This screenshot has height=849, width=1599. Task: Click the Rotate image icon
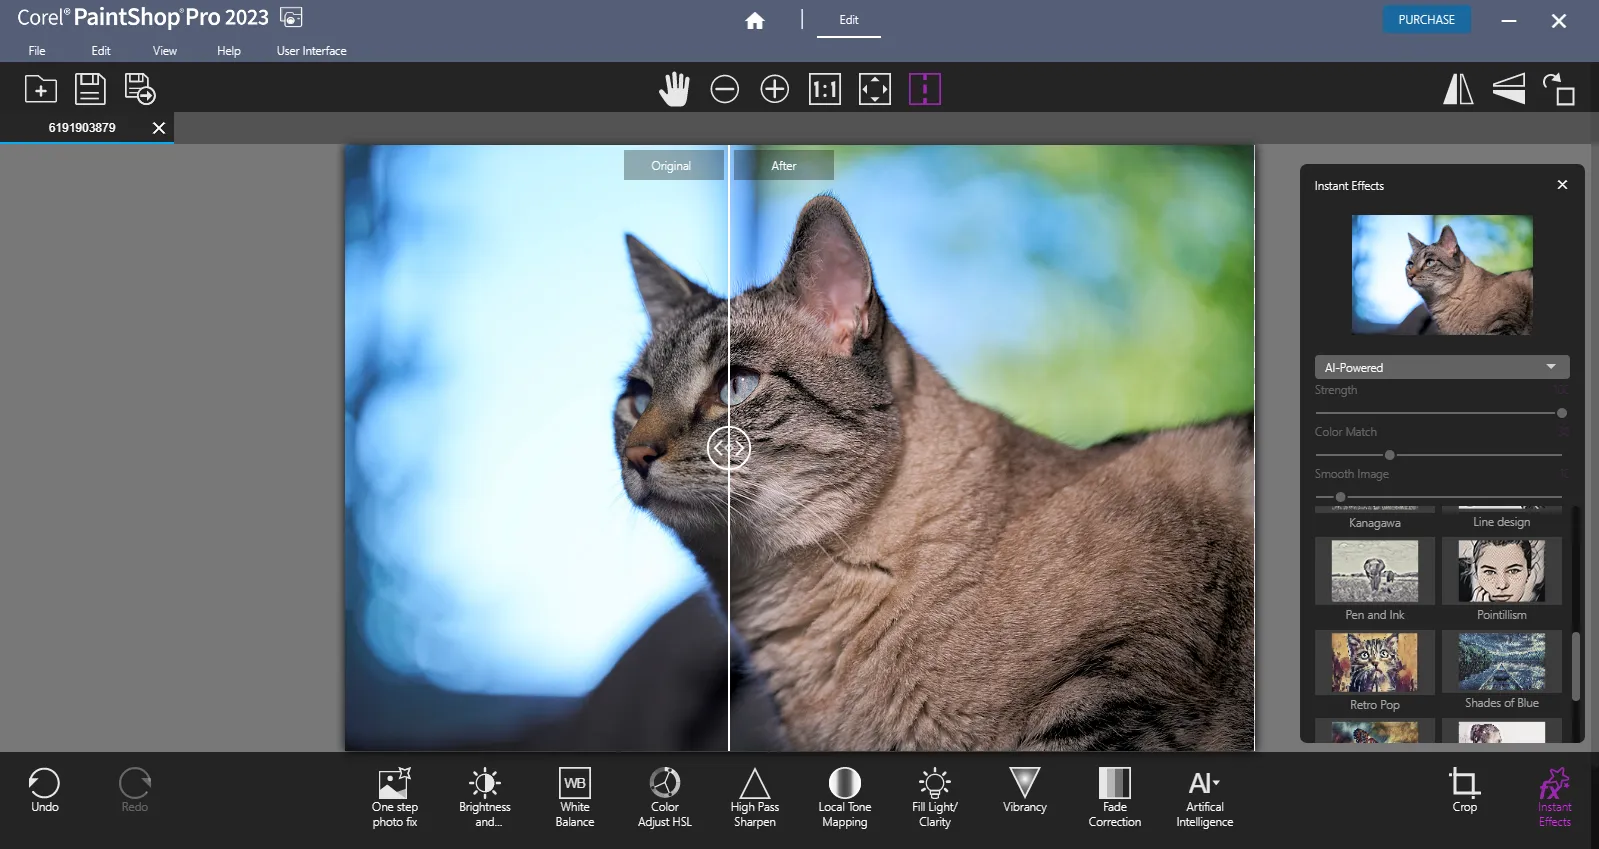pos(1559,90)
